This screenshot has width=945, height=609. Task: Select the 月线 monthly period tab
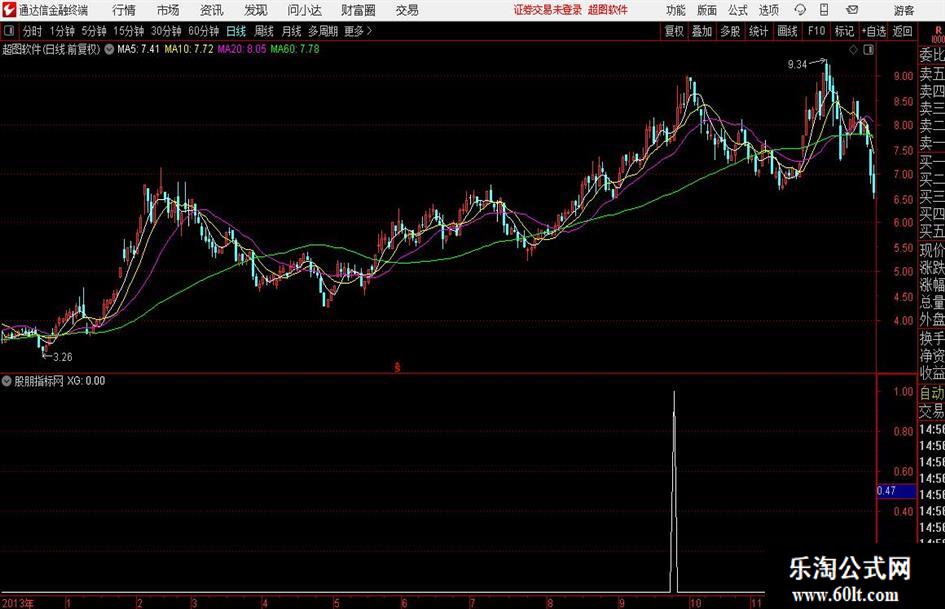[x=291, y=31]
